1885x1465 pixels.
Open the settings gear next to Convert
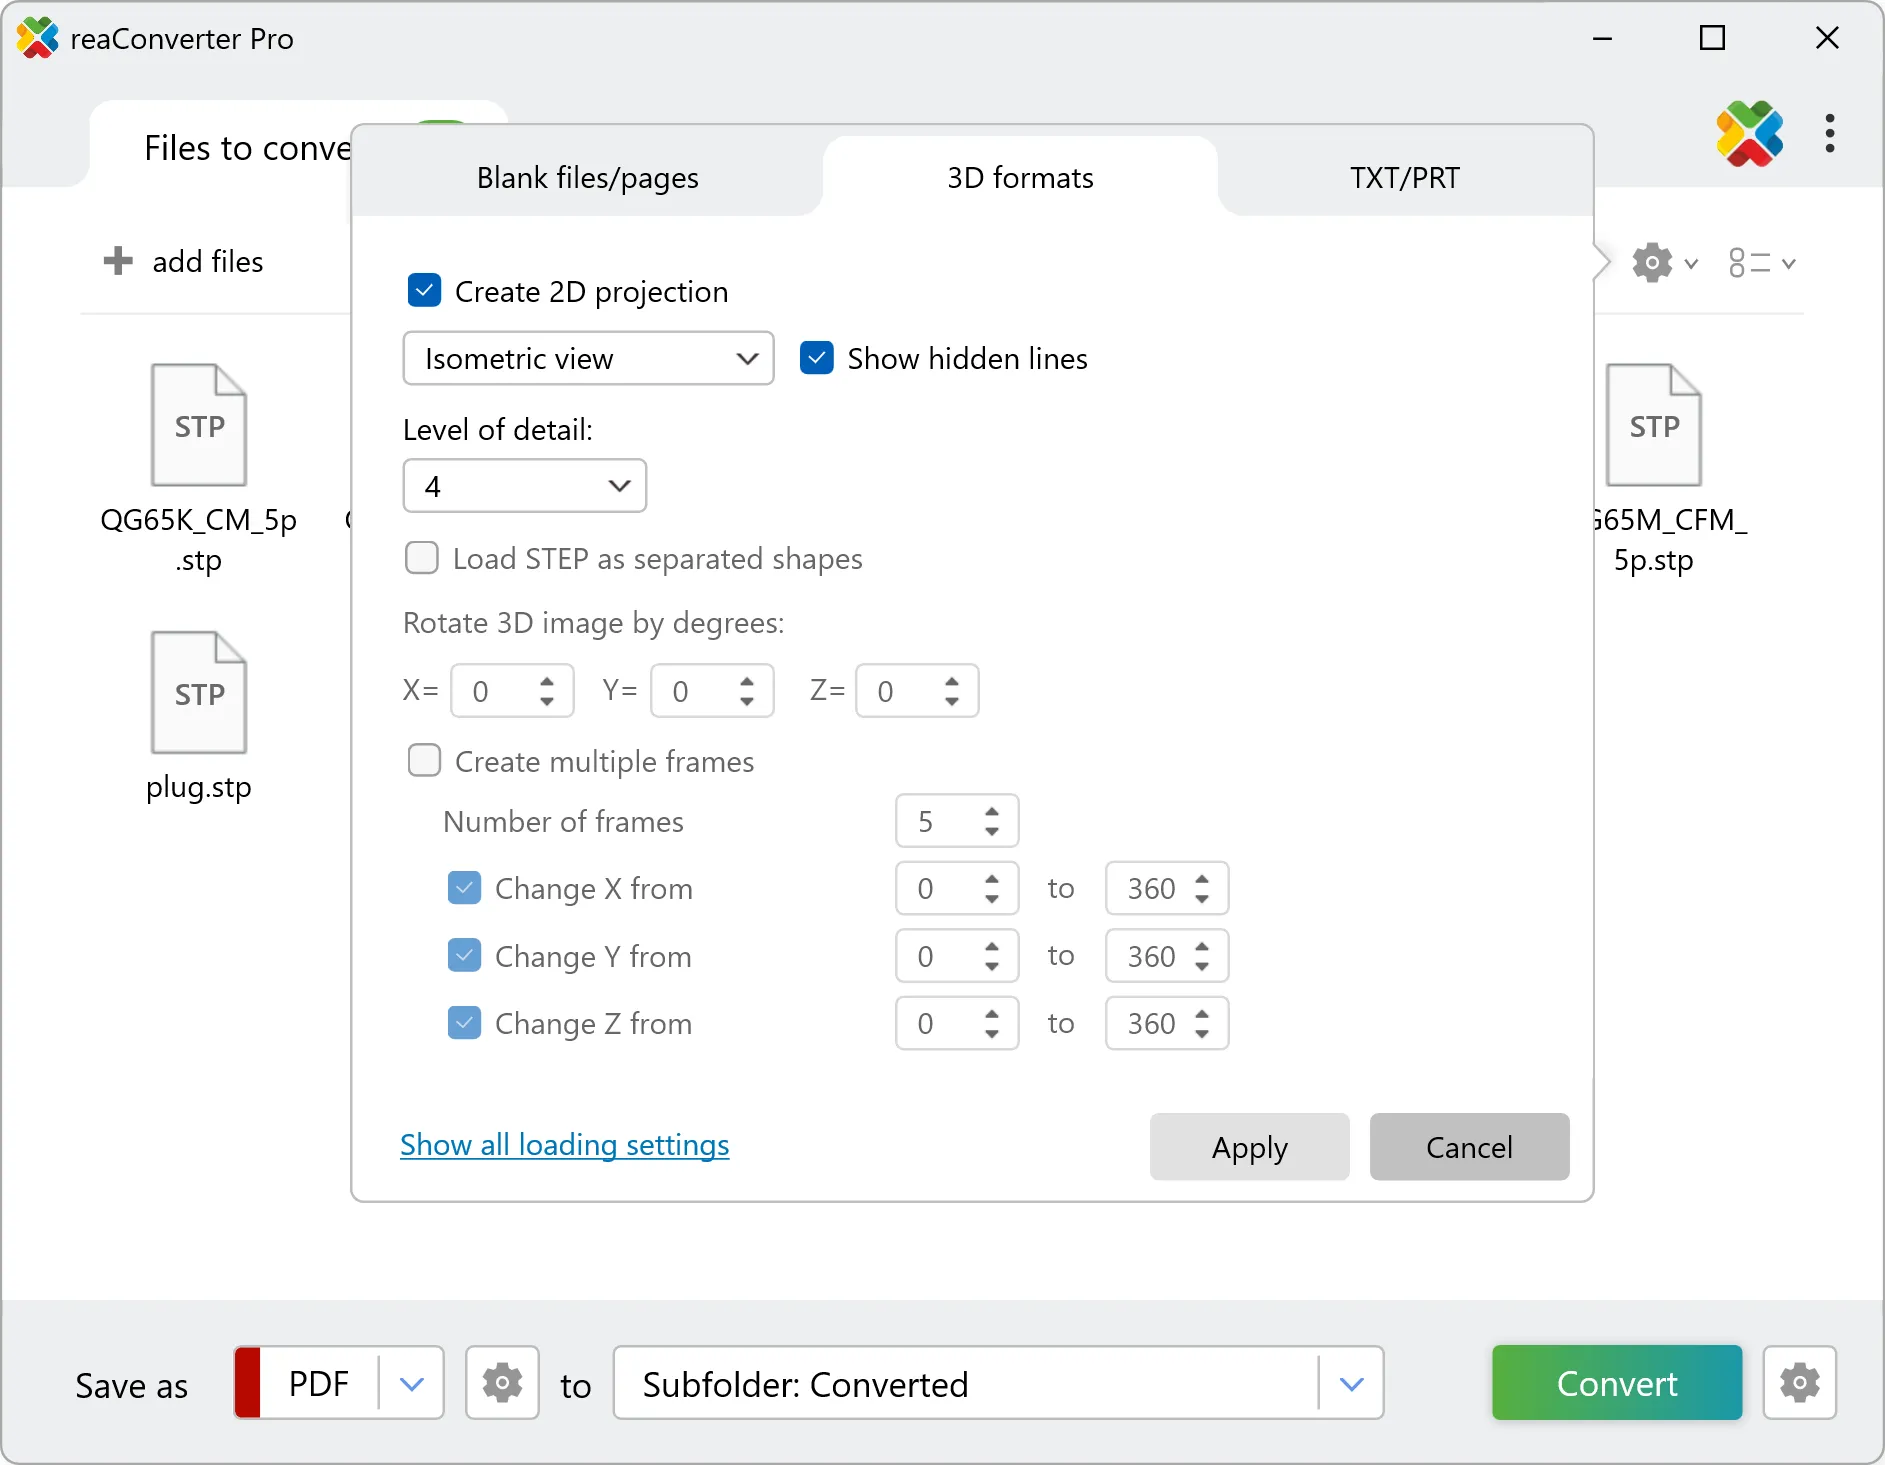1800,1382
